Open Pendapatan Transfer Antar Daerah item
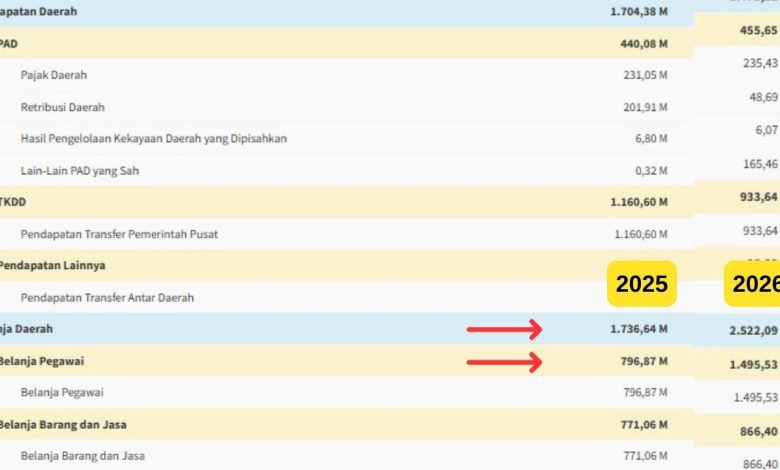The image size is (780, 470). tap(107, 298)
